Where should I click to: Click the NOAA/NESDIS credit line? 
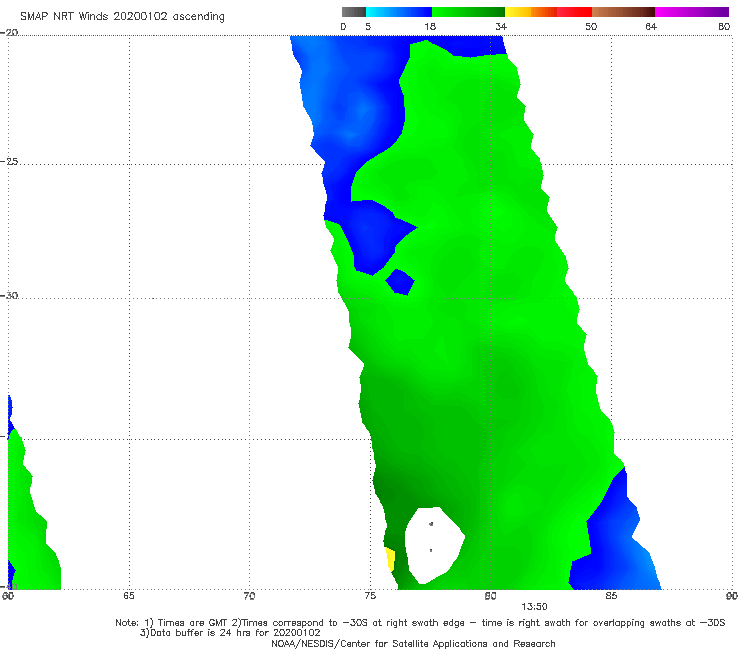413,643
